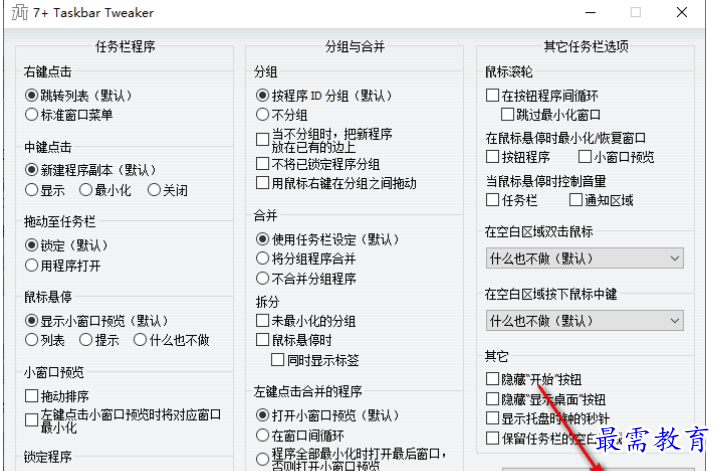Select 什么也不做 radio under 鼠标悬停
This screenshot has height=471, width=717.
pyautogui.click(x=140, y=340)
